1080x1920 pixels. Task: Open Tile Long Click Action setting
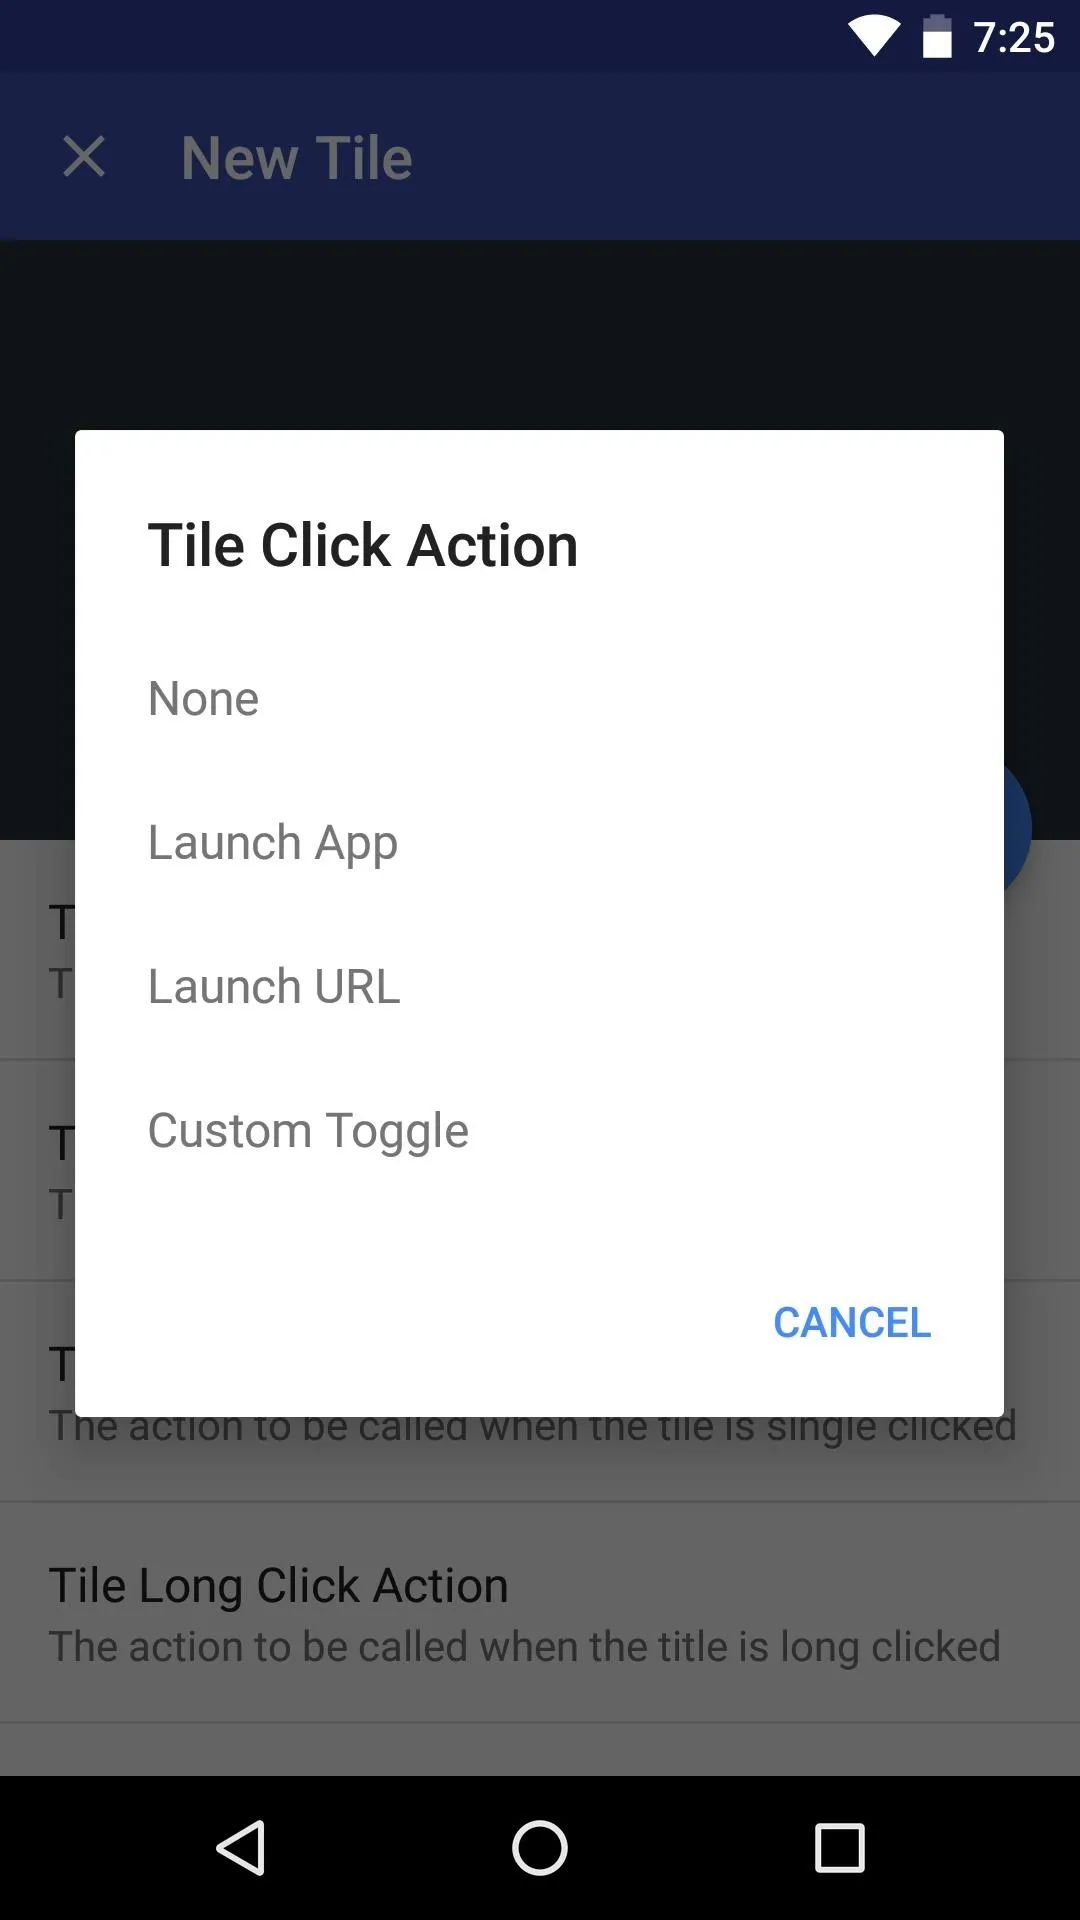pos(540,1612)
